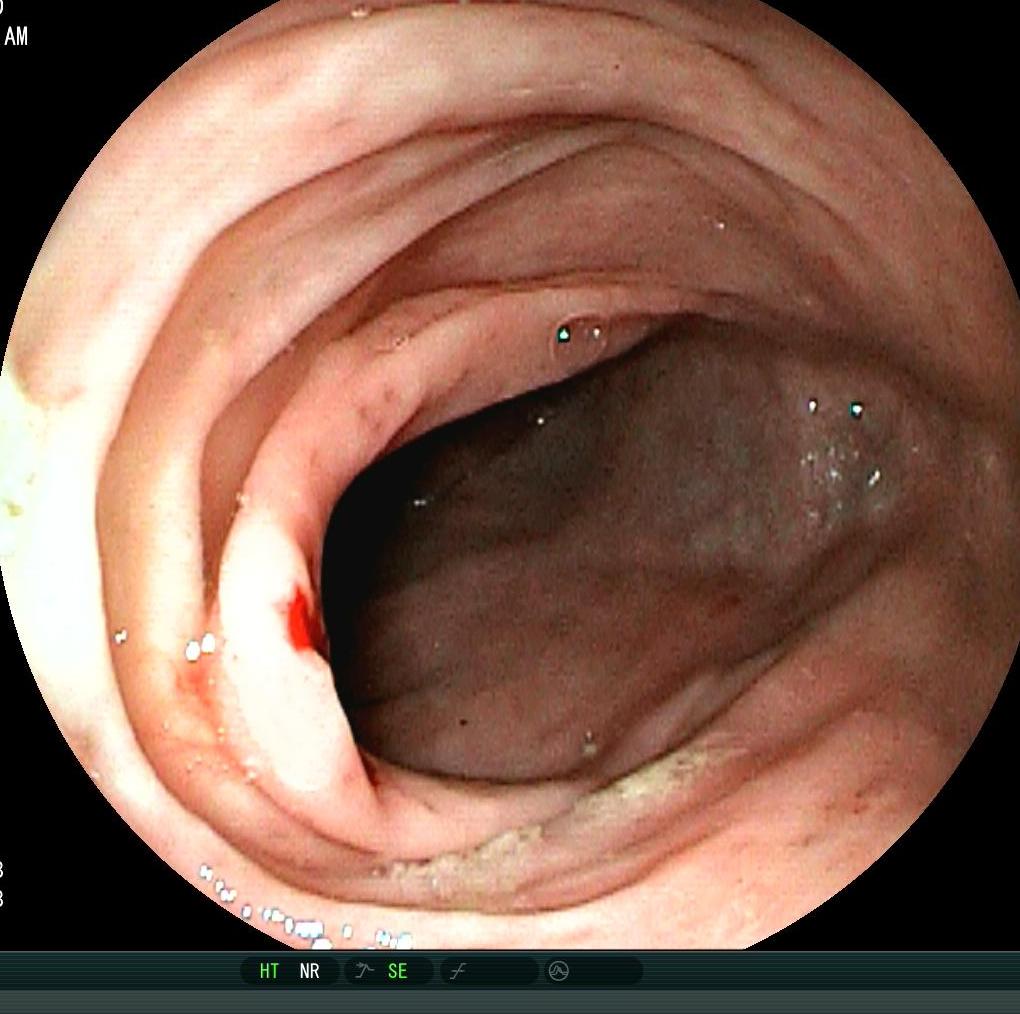Click the green HT indicator
Image resolution: width=1020 pixels, height=1014 pixels.
[269, 971]
